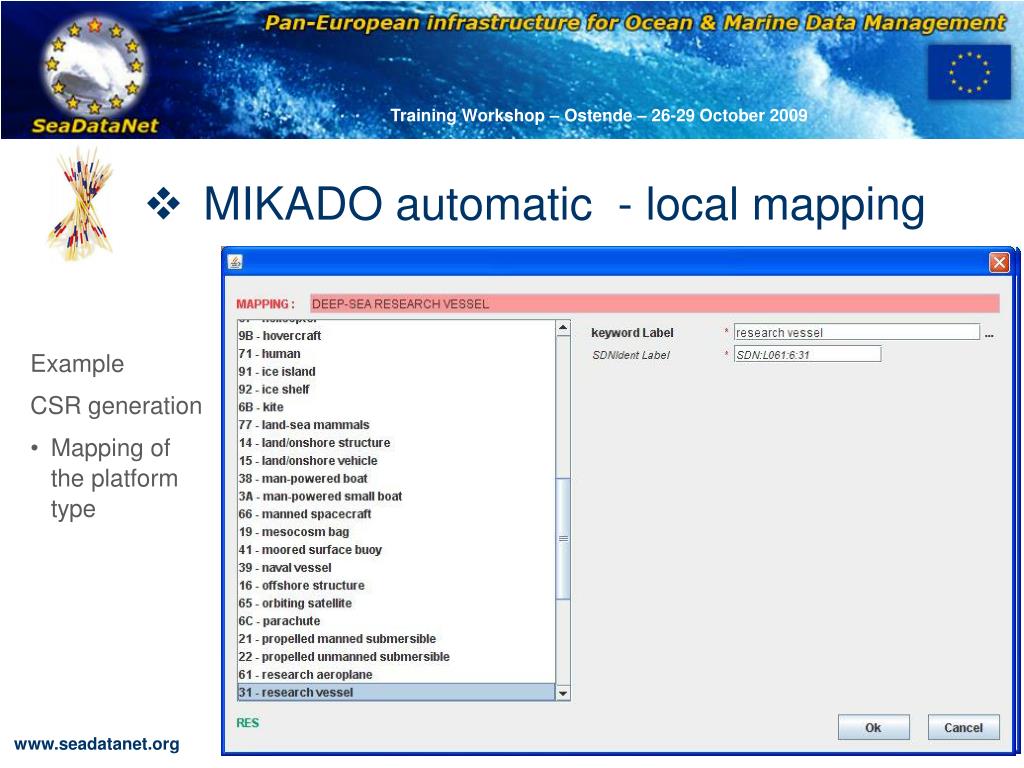Close the mapping dialog window
The height and width of the screenshot is (768, 1024).
(x=999, y=263)
